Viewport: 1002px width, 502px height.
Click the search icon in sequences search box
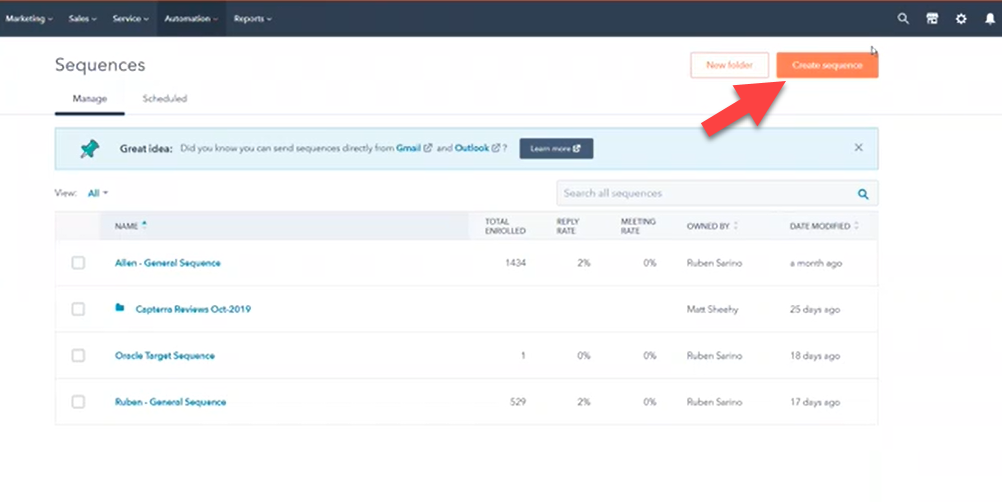(x=863, y=194)
